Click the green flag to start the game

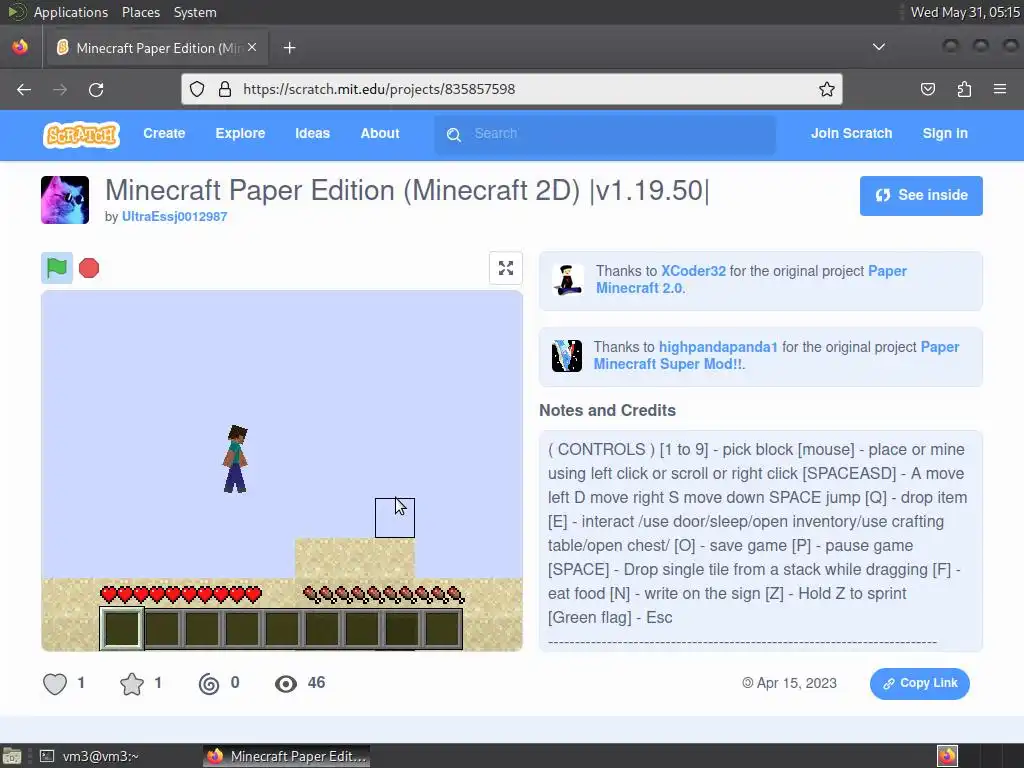(57, 268)
